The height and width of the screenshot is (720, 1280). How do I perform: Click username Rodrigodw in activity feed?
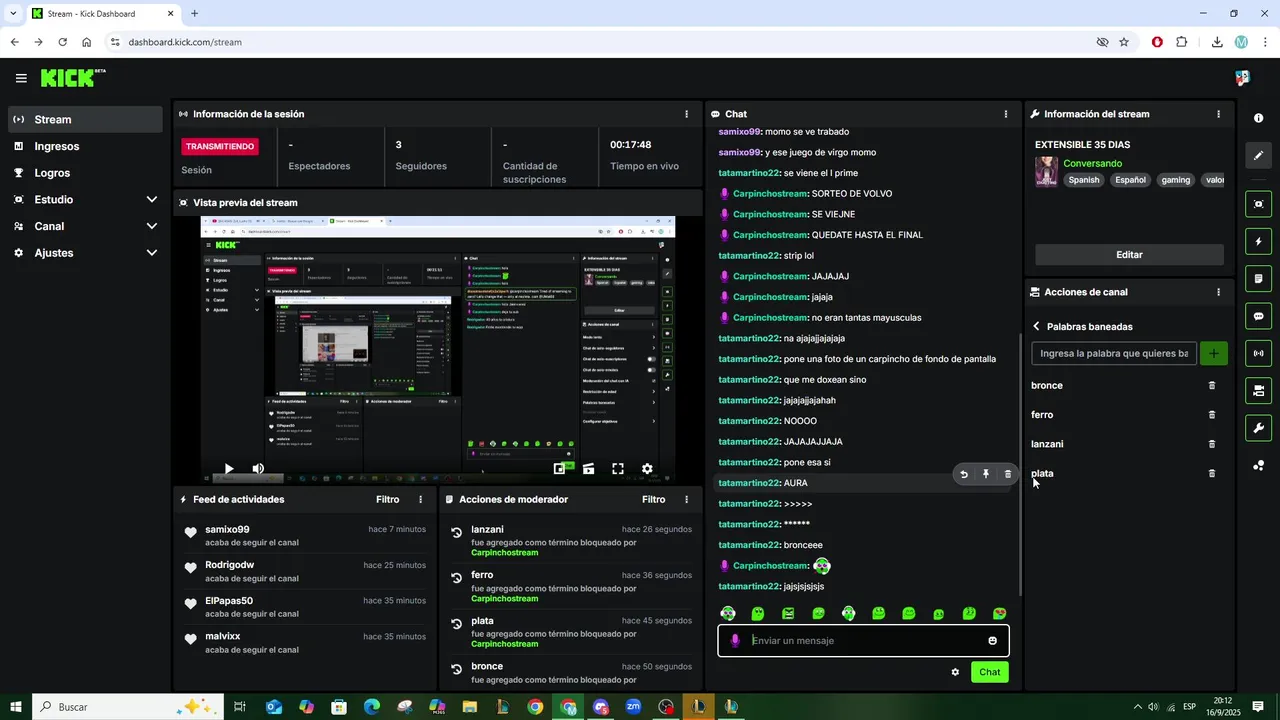(x=230, y=565)
